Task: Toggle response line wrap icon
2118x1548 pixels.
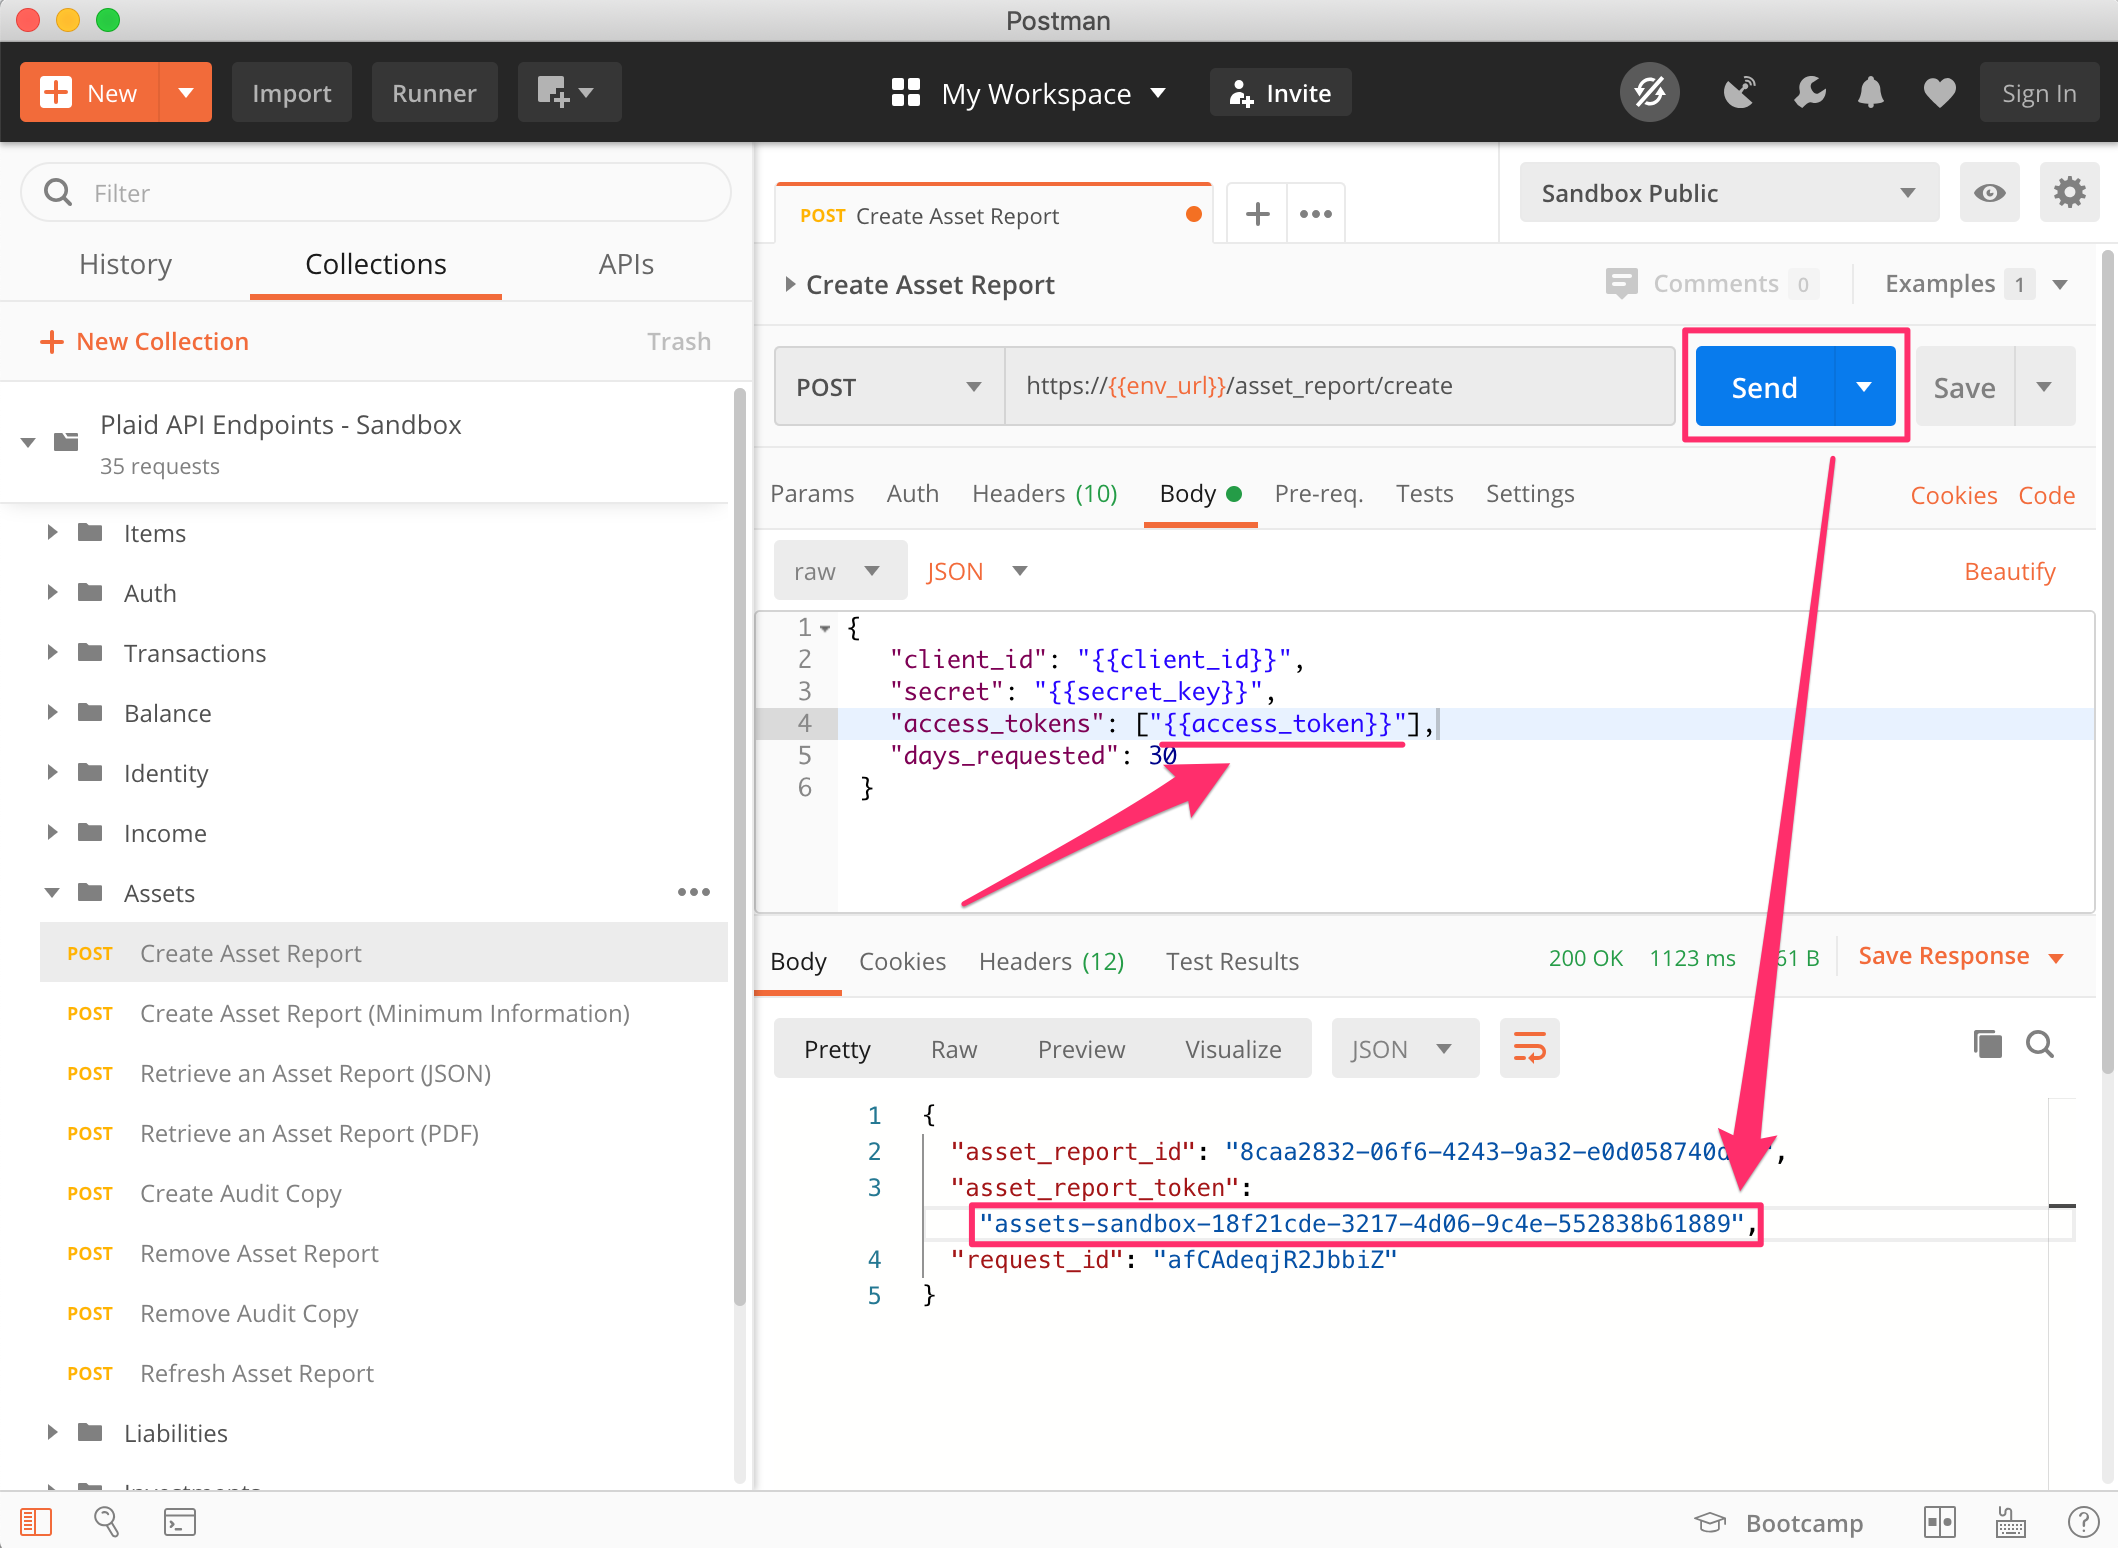Action: tap(1529, 1048)
